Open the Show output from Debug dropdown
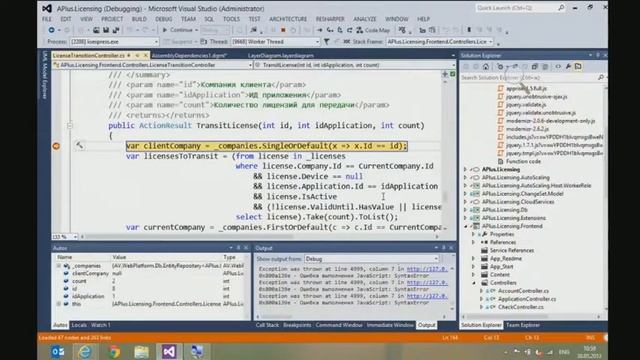The width and height of the screenshot is (640, 360). pyautogui.click(x=372, y=259)
